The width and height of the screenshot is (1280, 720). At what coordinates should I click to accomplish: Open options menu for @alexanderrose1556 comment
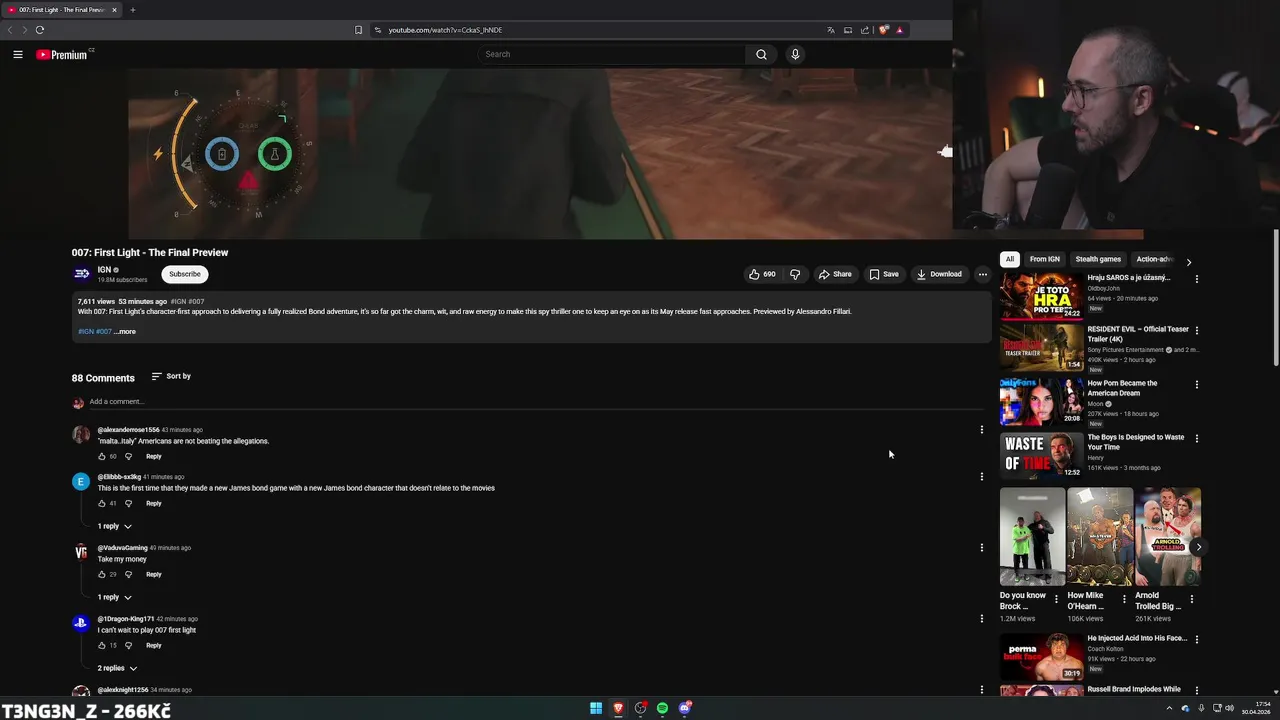pyautogui.click(x=981, y=430)
